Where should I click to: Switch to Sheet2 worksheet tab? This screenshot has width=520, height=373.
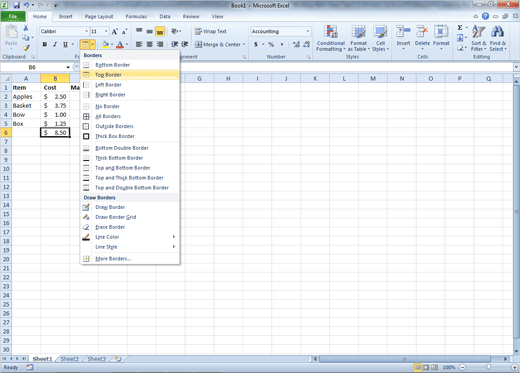69,359
